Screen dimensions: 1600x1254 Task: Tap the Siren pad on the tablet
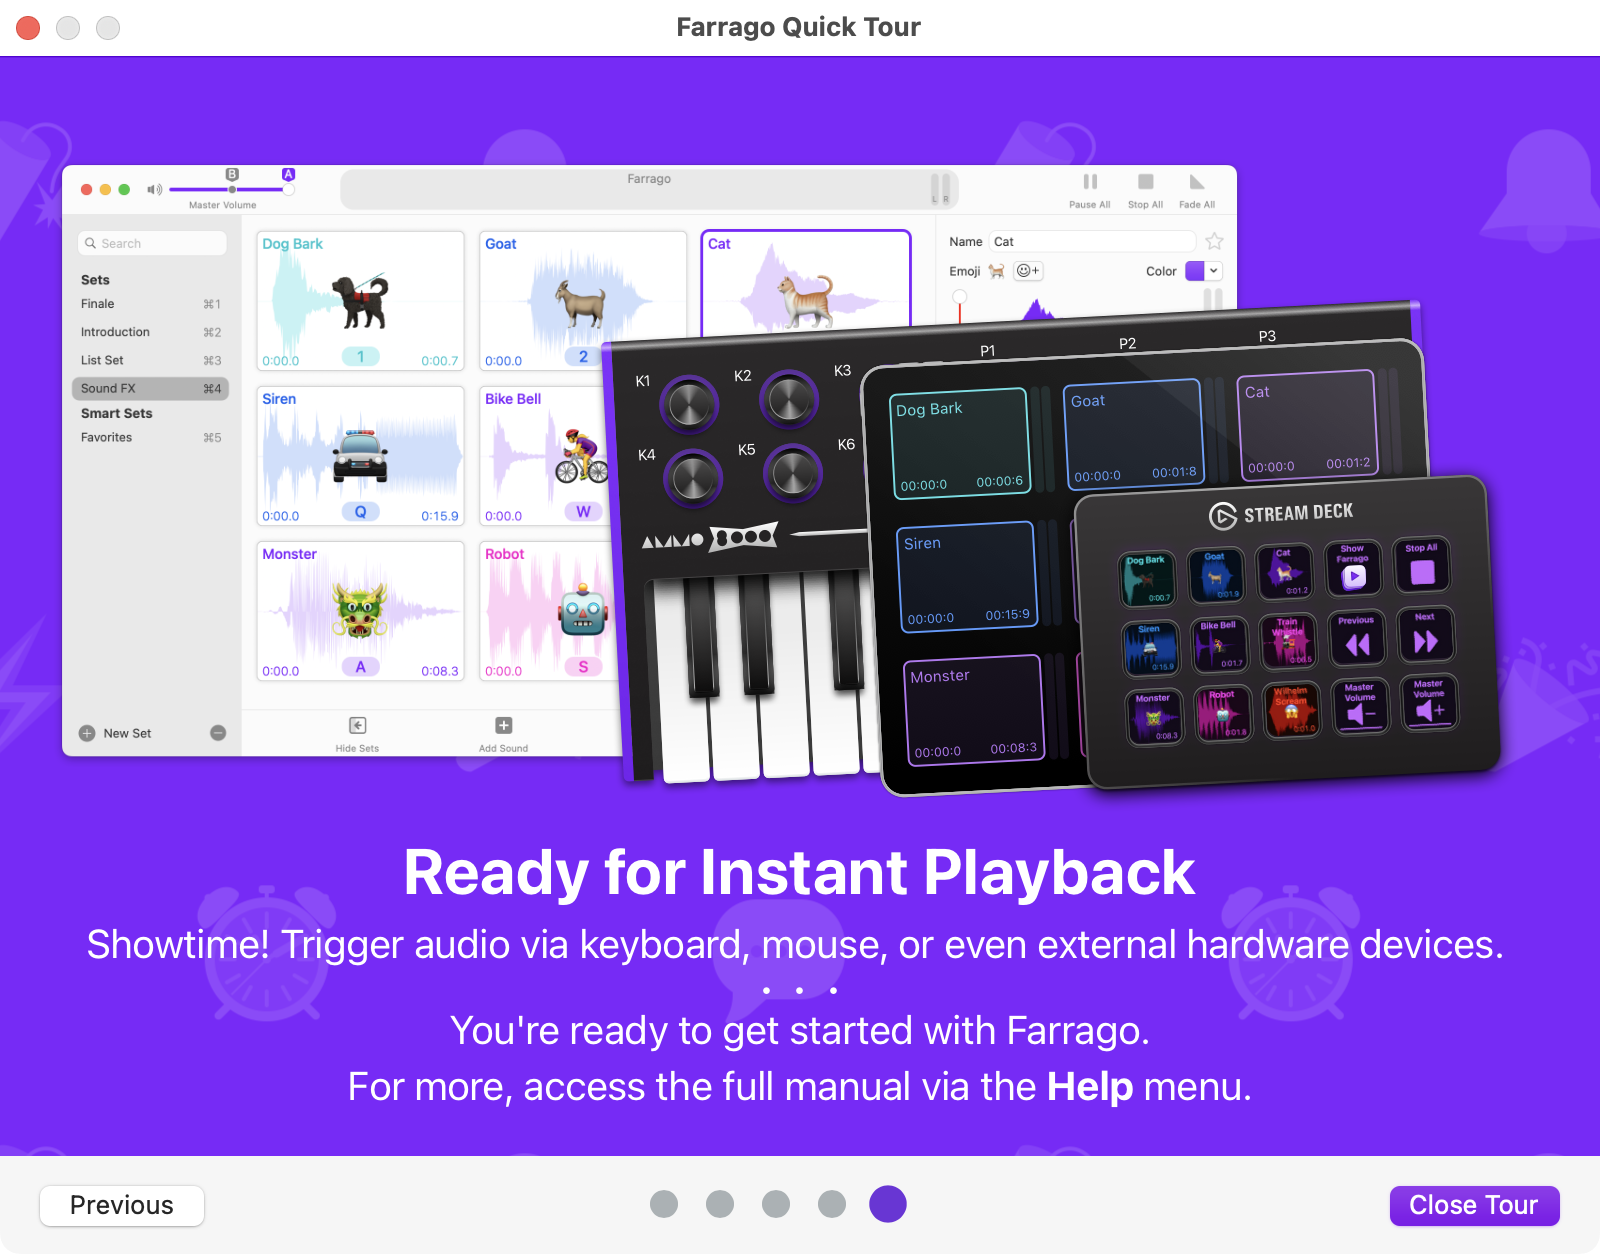coord(967,577)
